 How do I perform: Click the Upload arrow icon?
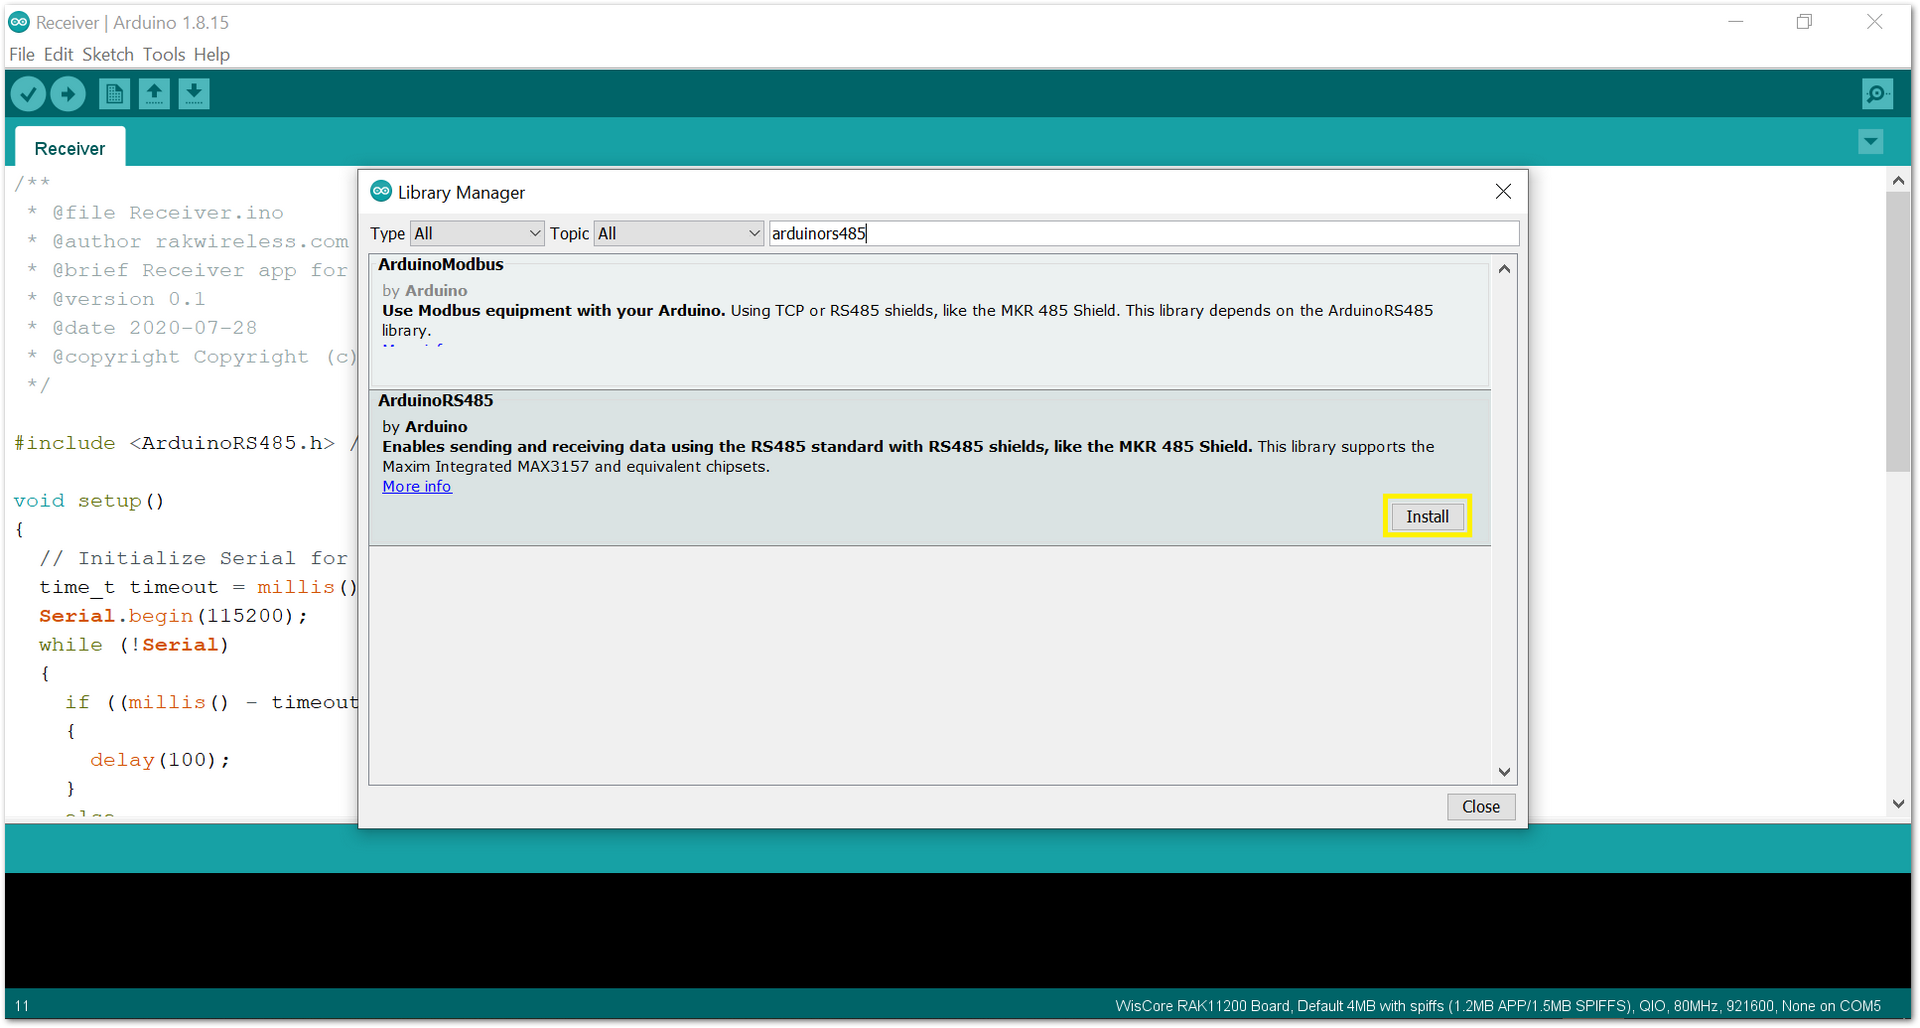tap(68, 94)
